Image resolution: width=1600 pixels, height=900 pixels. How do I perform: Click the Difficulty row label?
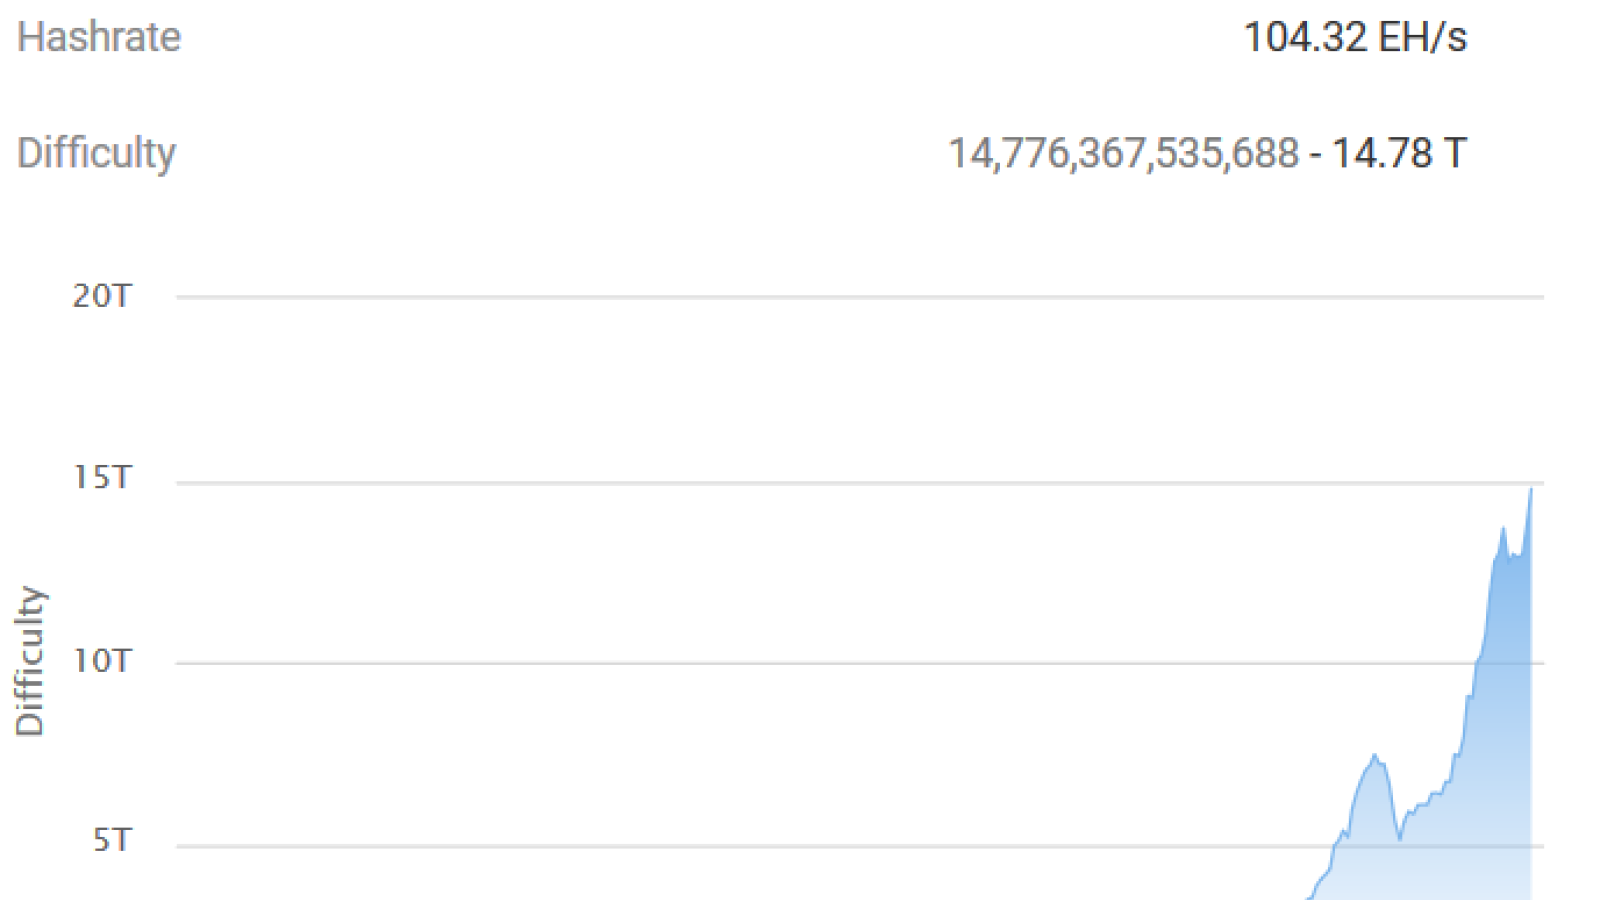click(x=96, y=153)
